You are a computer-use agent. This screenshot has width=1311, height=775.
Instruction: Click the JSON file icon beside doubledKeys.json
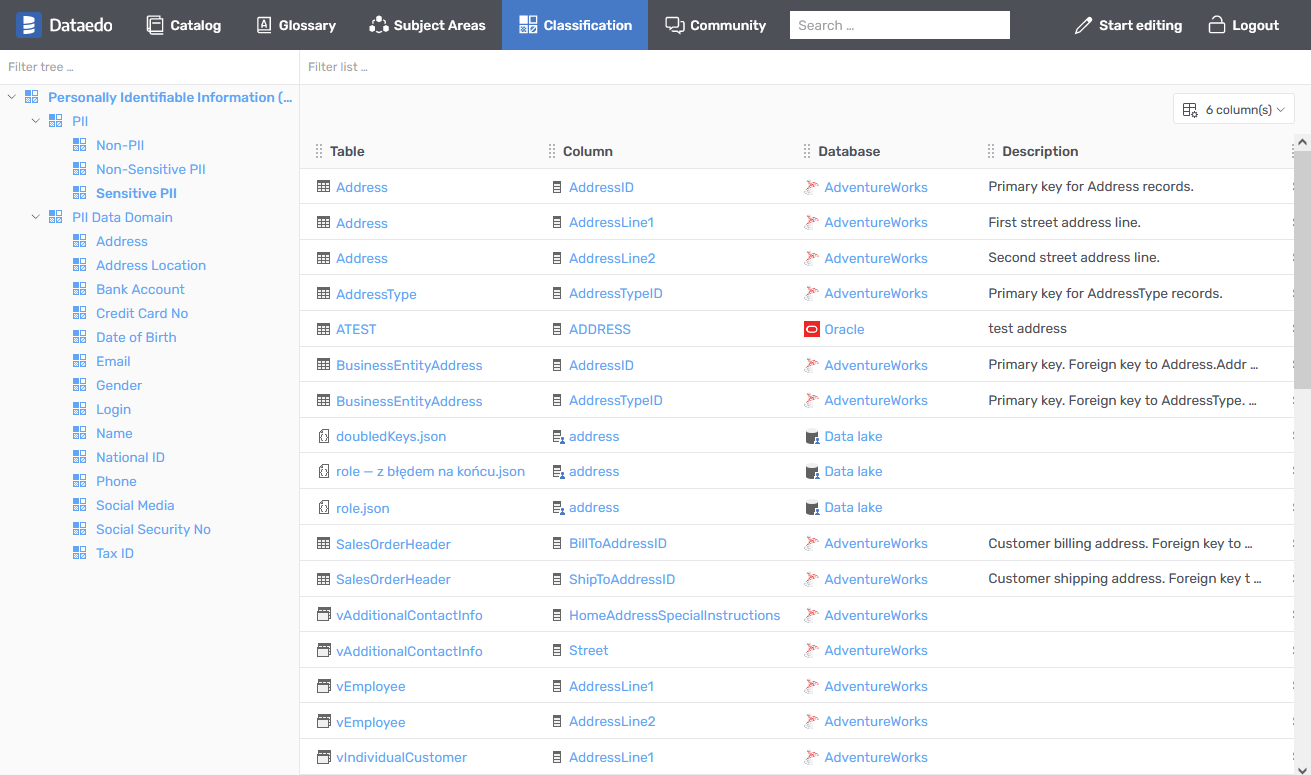pyautogui.click(x=323, y=437)
